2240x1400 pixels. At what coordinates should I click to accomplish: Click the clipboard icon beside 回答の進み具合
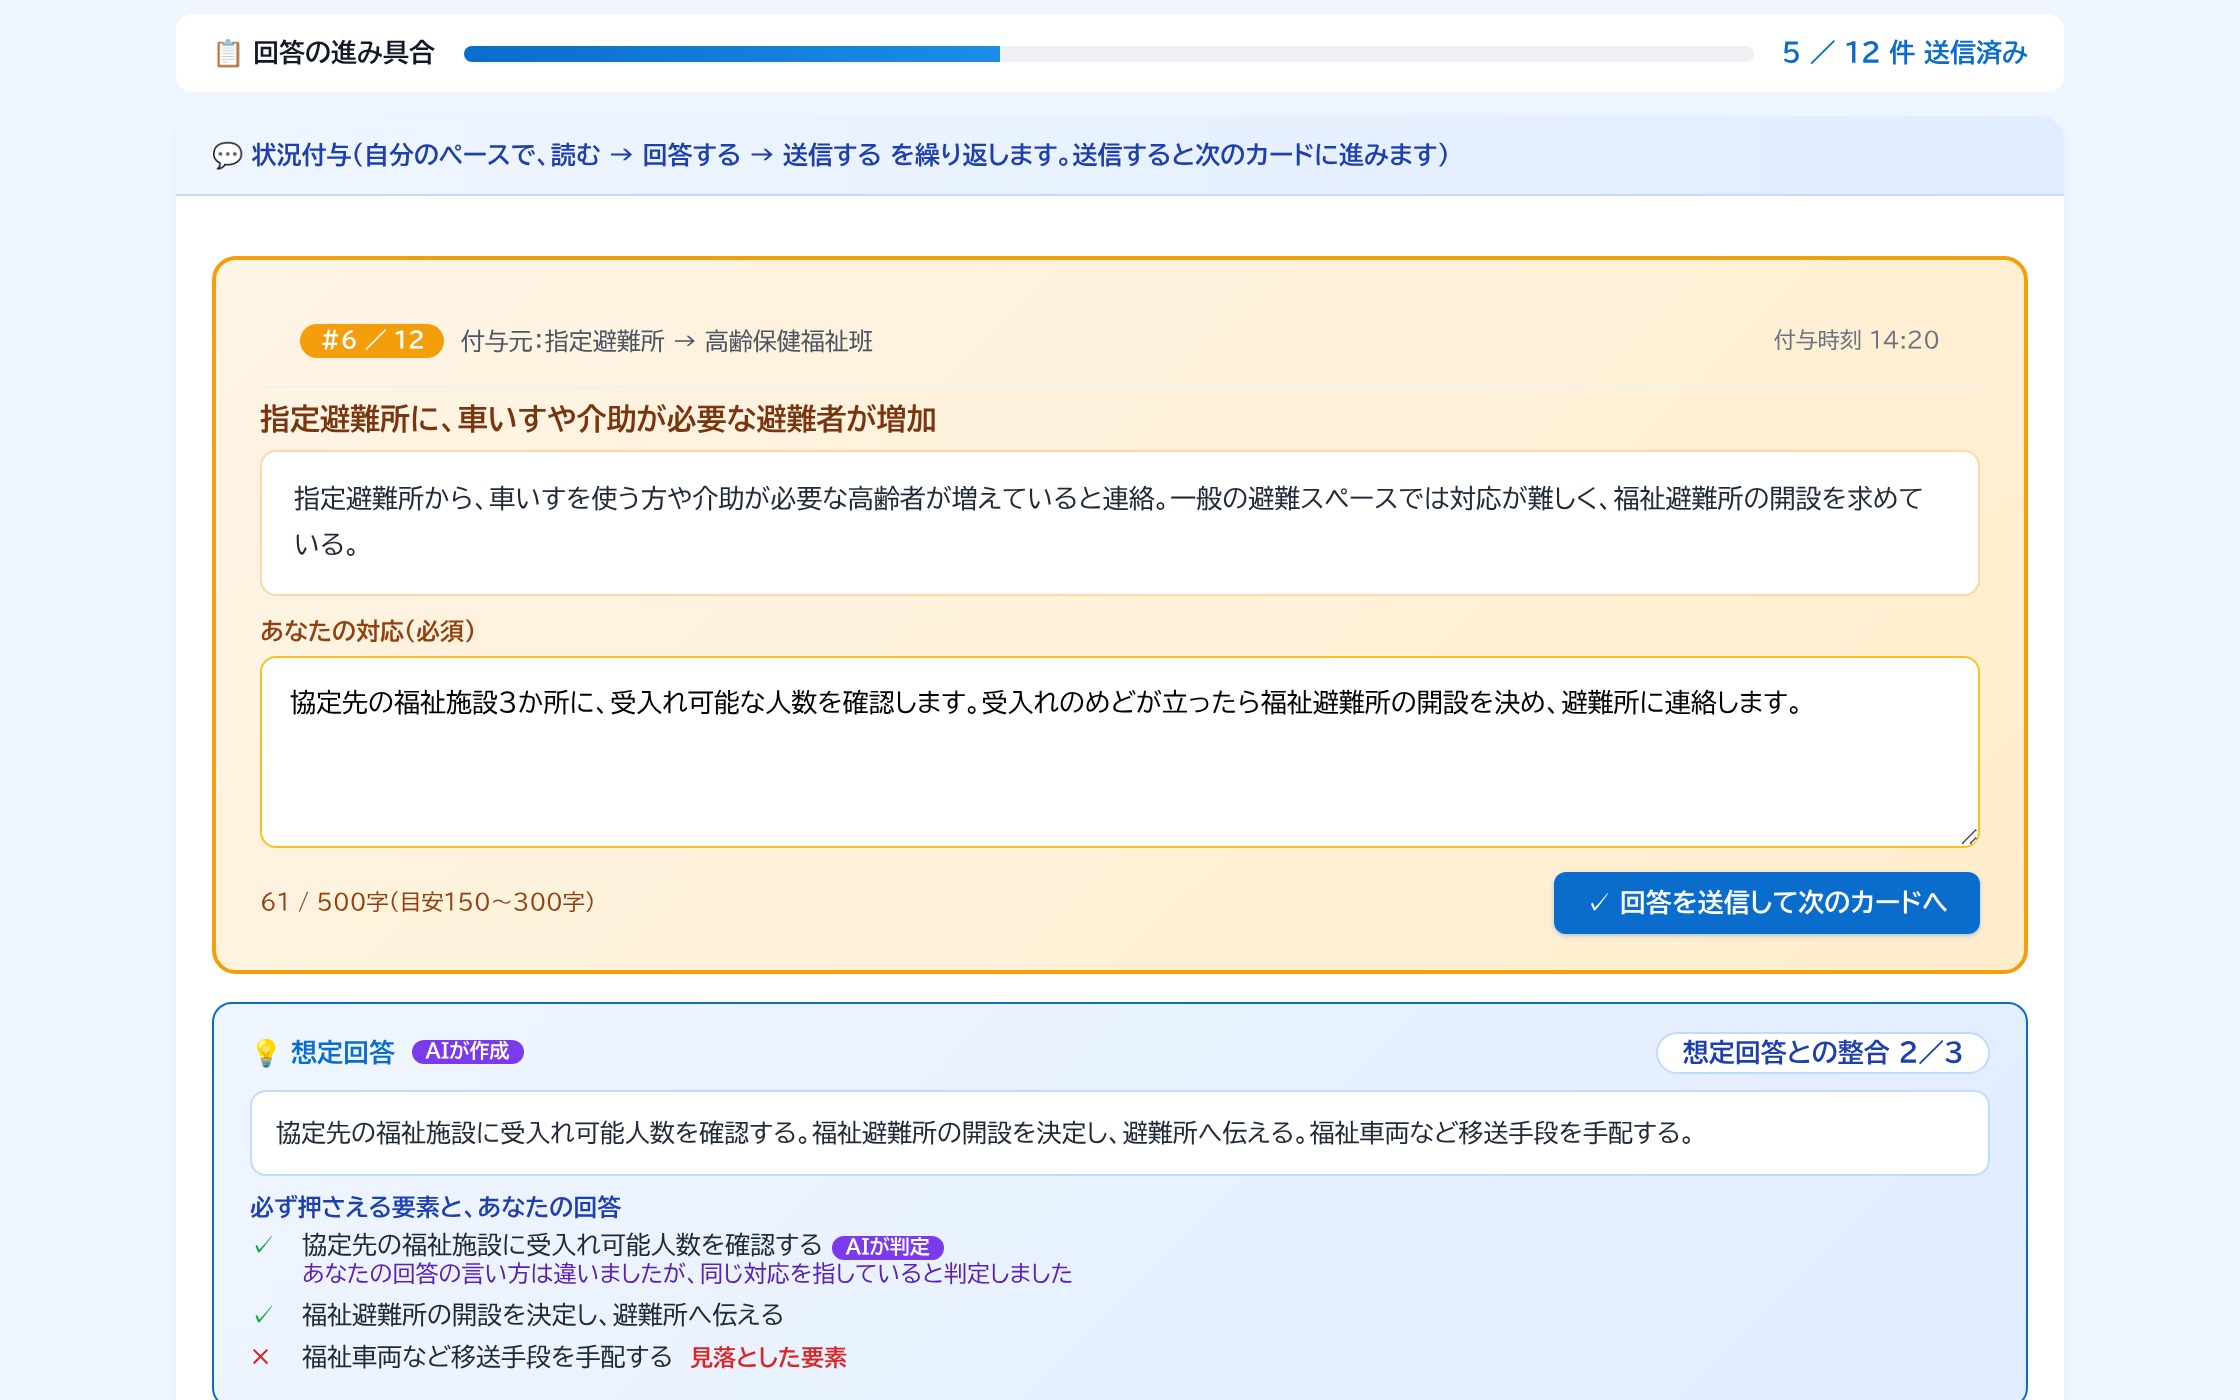coord(228,53)
